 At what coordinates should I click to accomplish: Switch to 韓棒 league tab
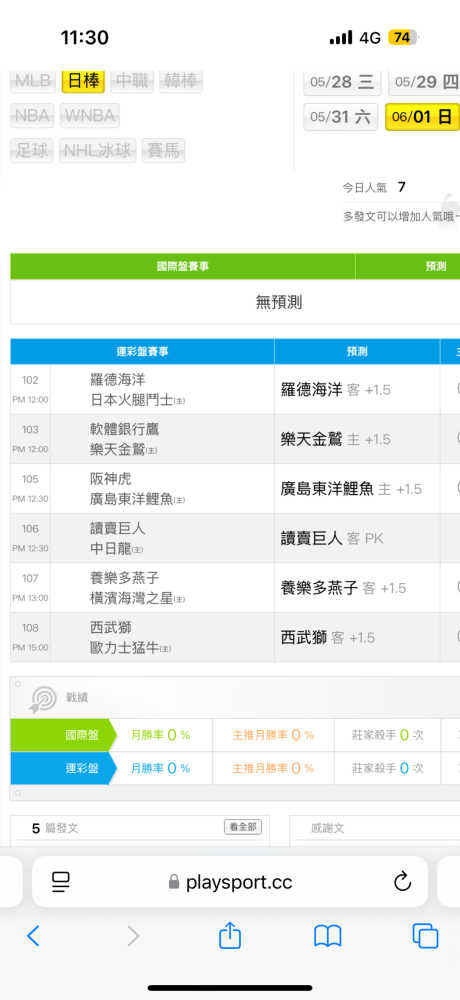point(181,81)
